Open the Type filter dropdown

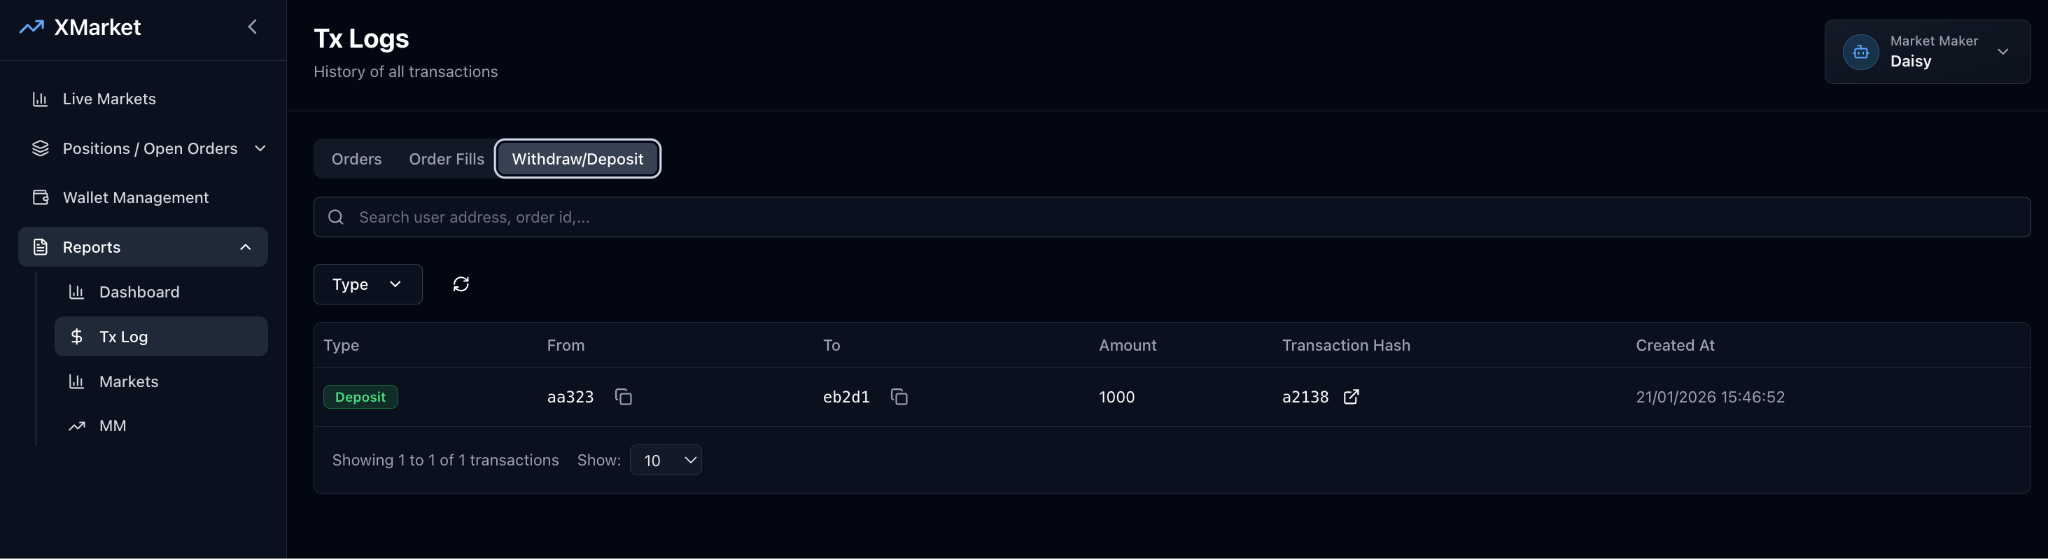tap(367, 284)
